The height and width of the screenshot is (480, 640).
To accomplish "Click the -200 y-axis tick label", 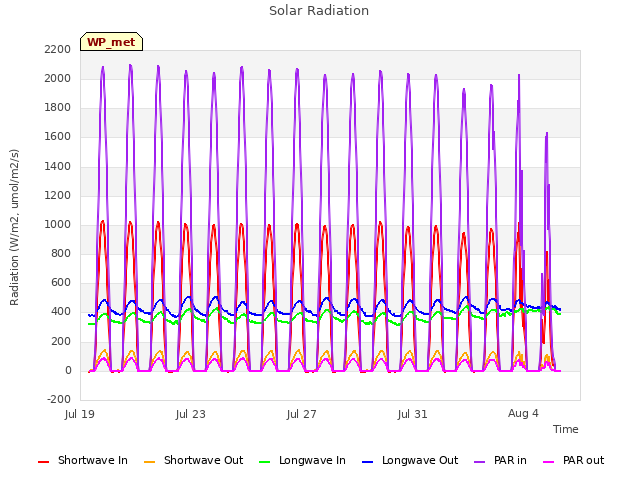I will coord(59,399).
